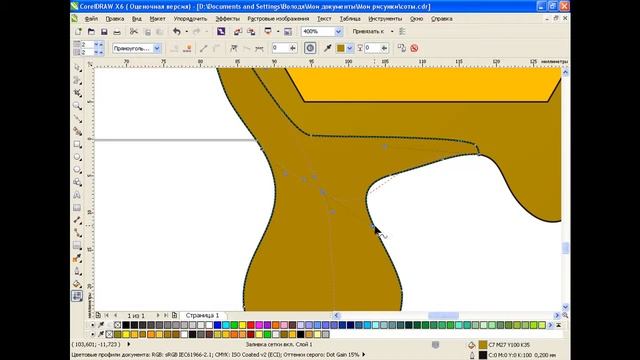Select the Shape edit tool
This screenshot has height=360, width=640.
77,81
